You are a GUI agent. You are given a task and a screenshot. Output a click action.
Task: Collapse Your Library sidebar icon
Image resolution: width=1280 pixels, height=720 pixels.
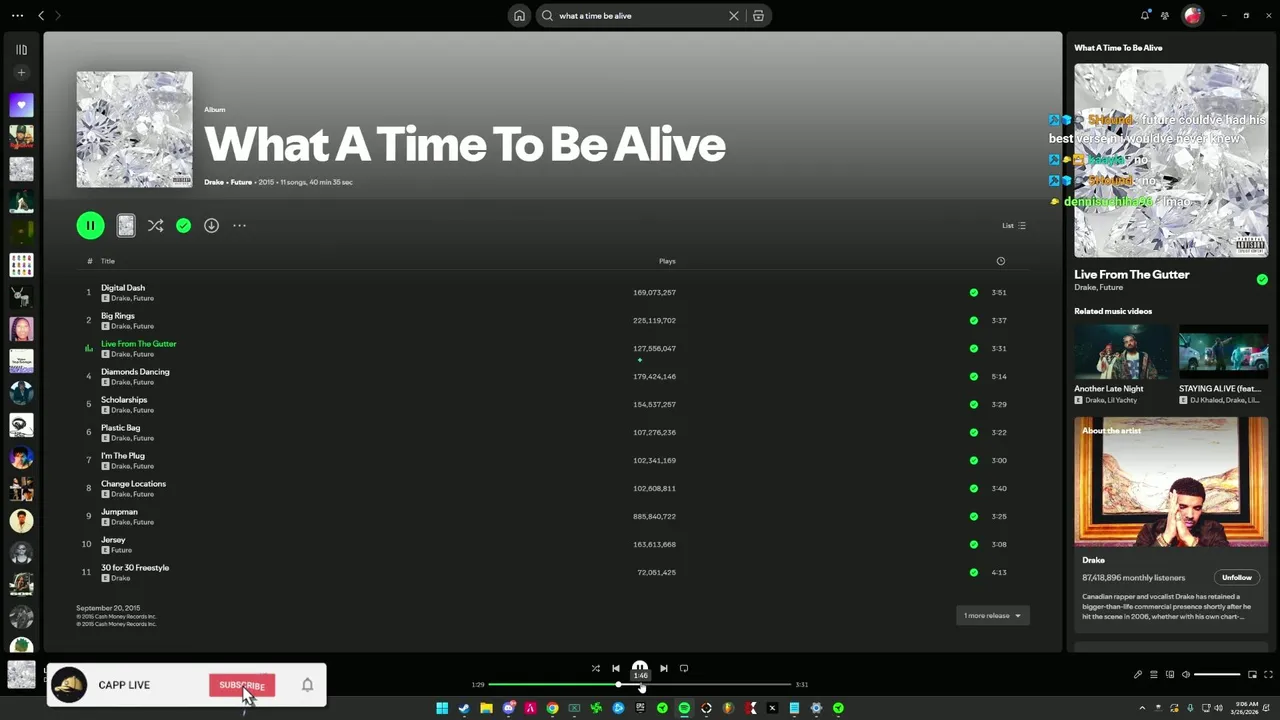(x=21, y=49)
